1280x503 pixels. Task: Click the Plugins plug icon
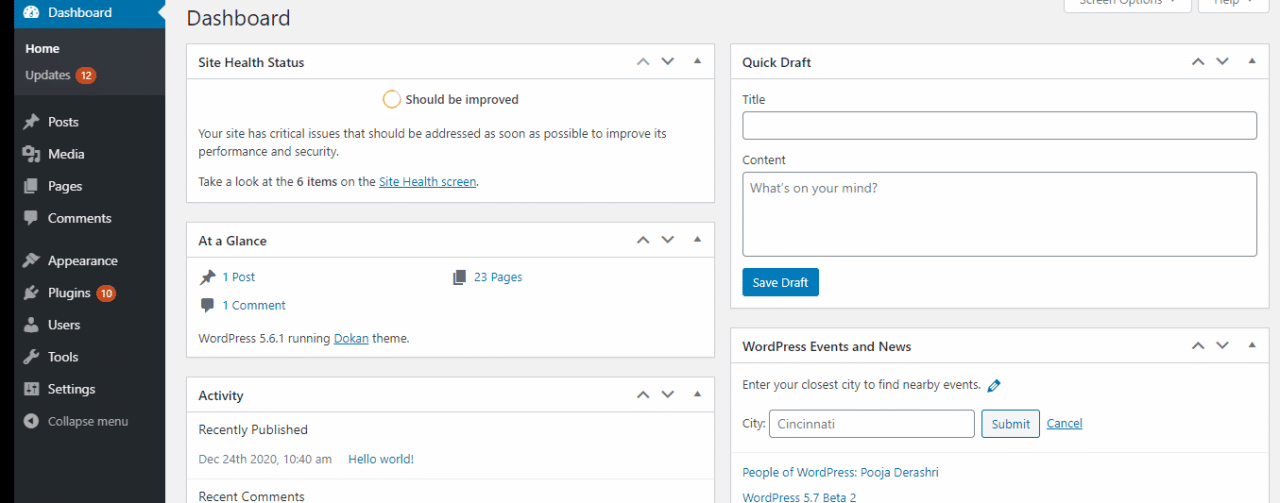[31, 293]
